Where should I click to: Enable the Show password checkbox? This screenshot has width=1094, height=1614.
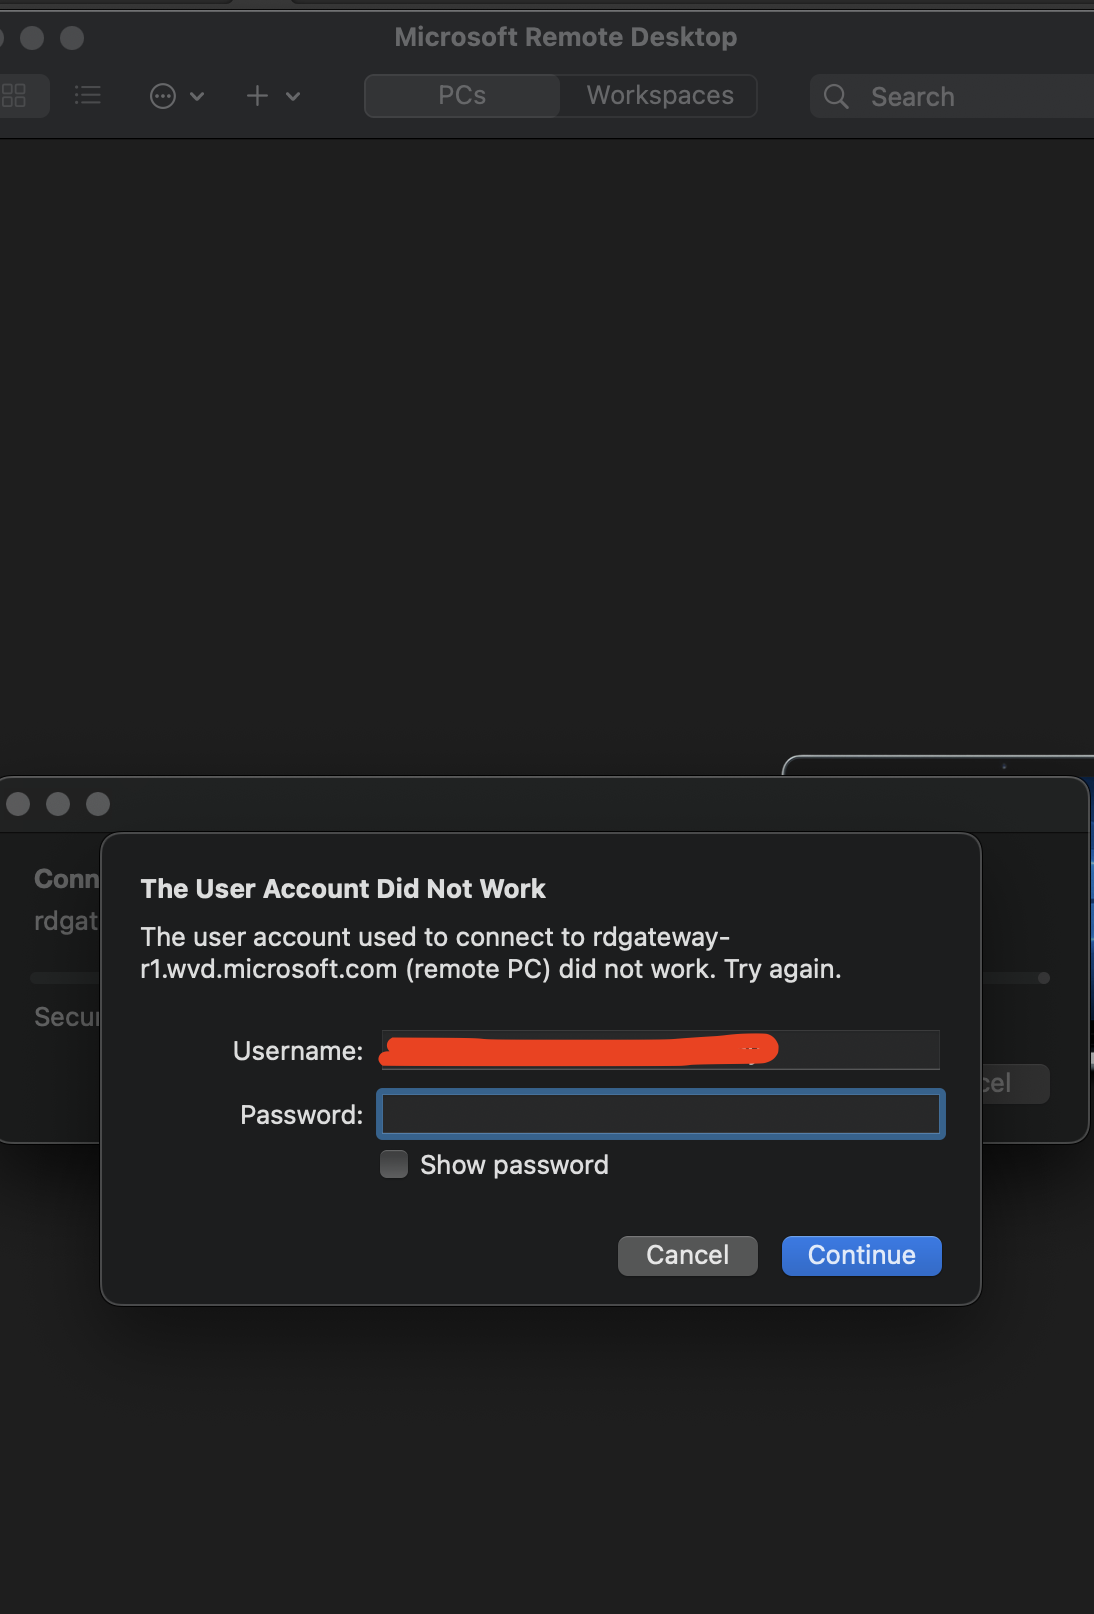394,1164
